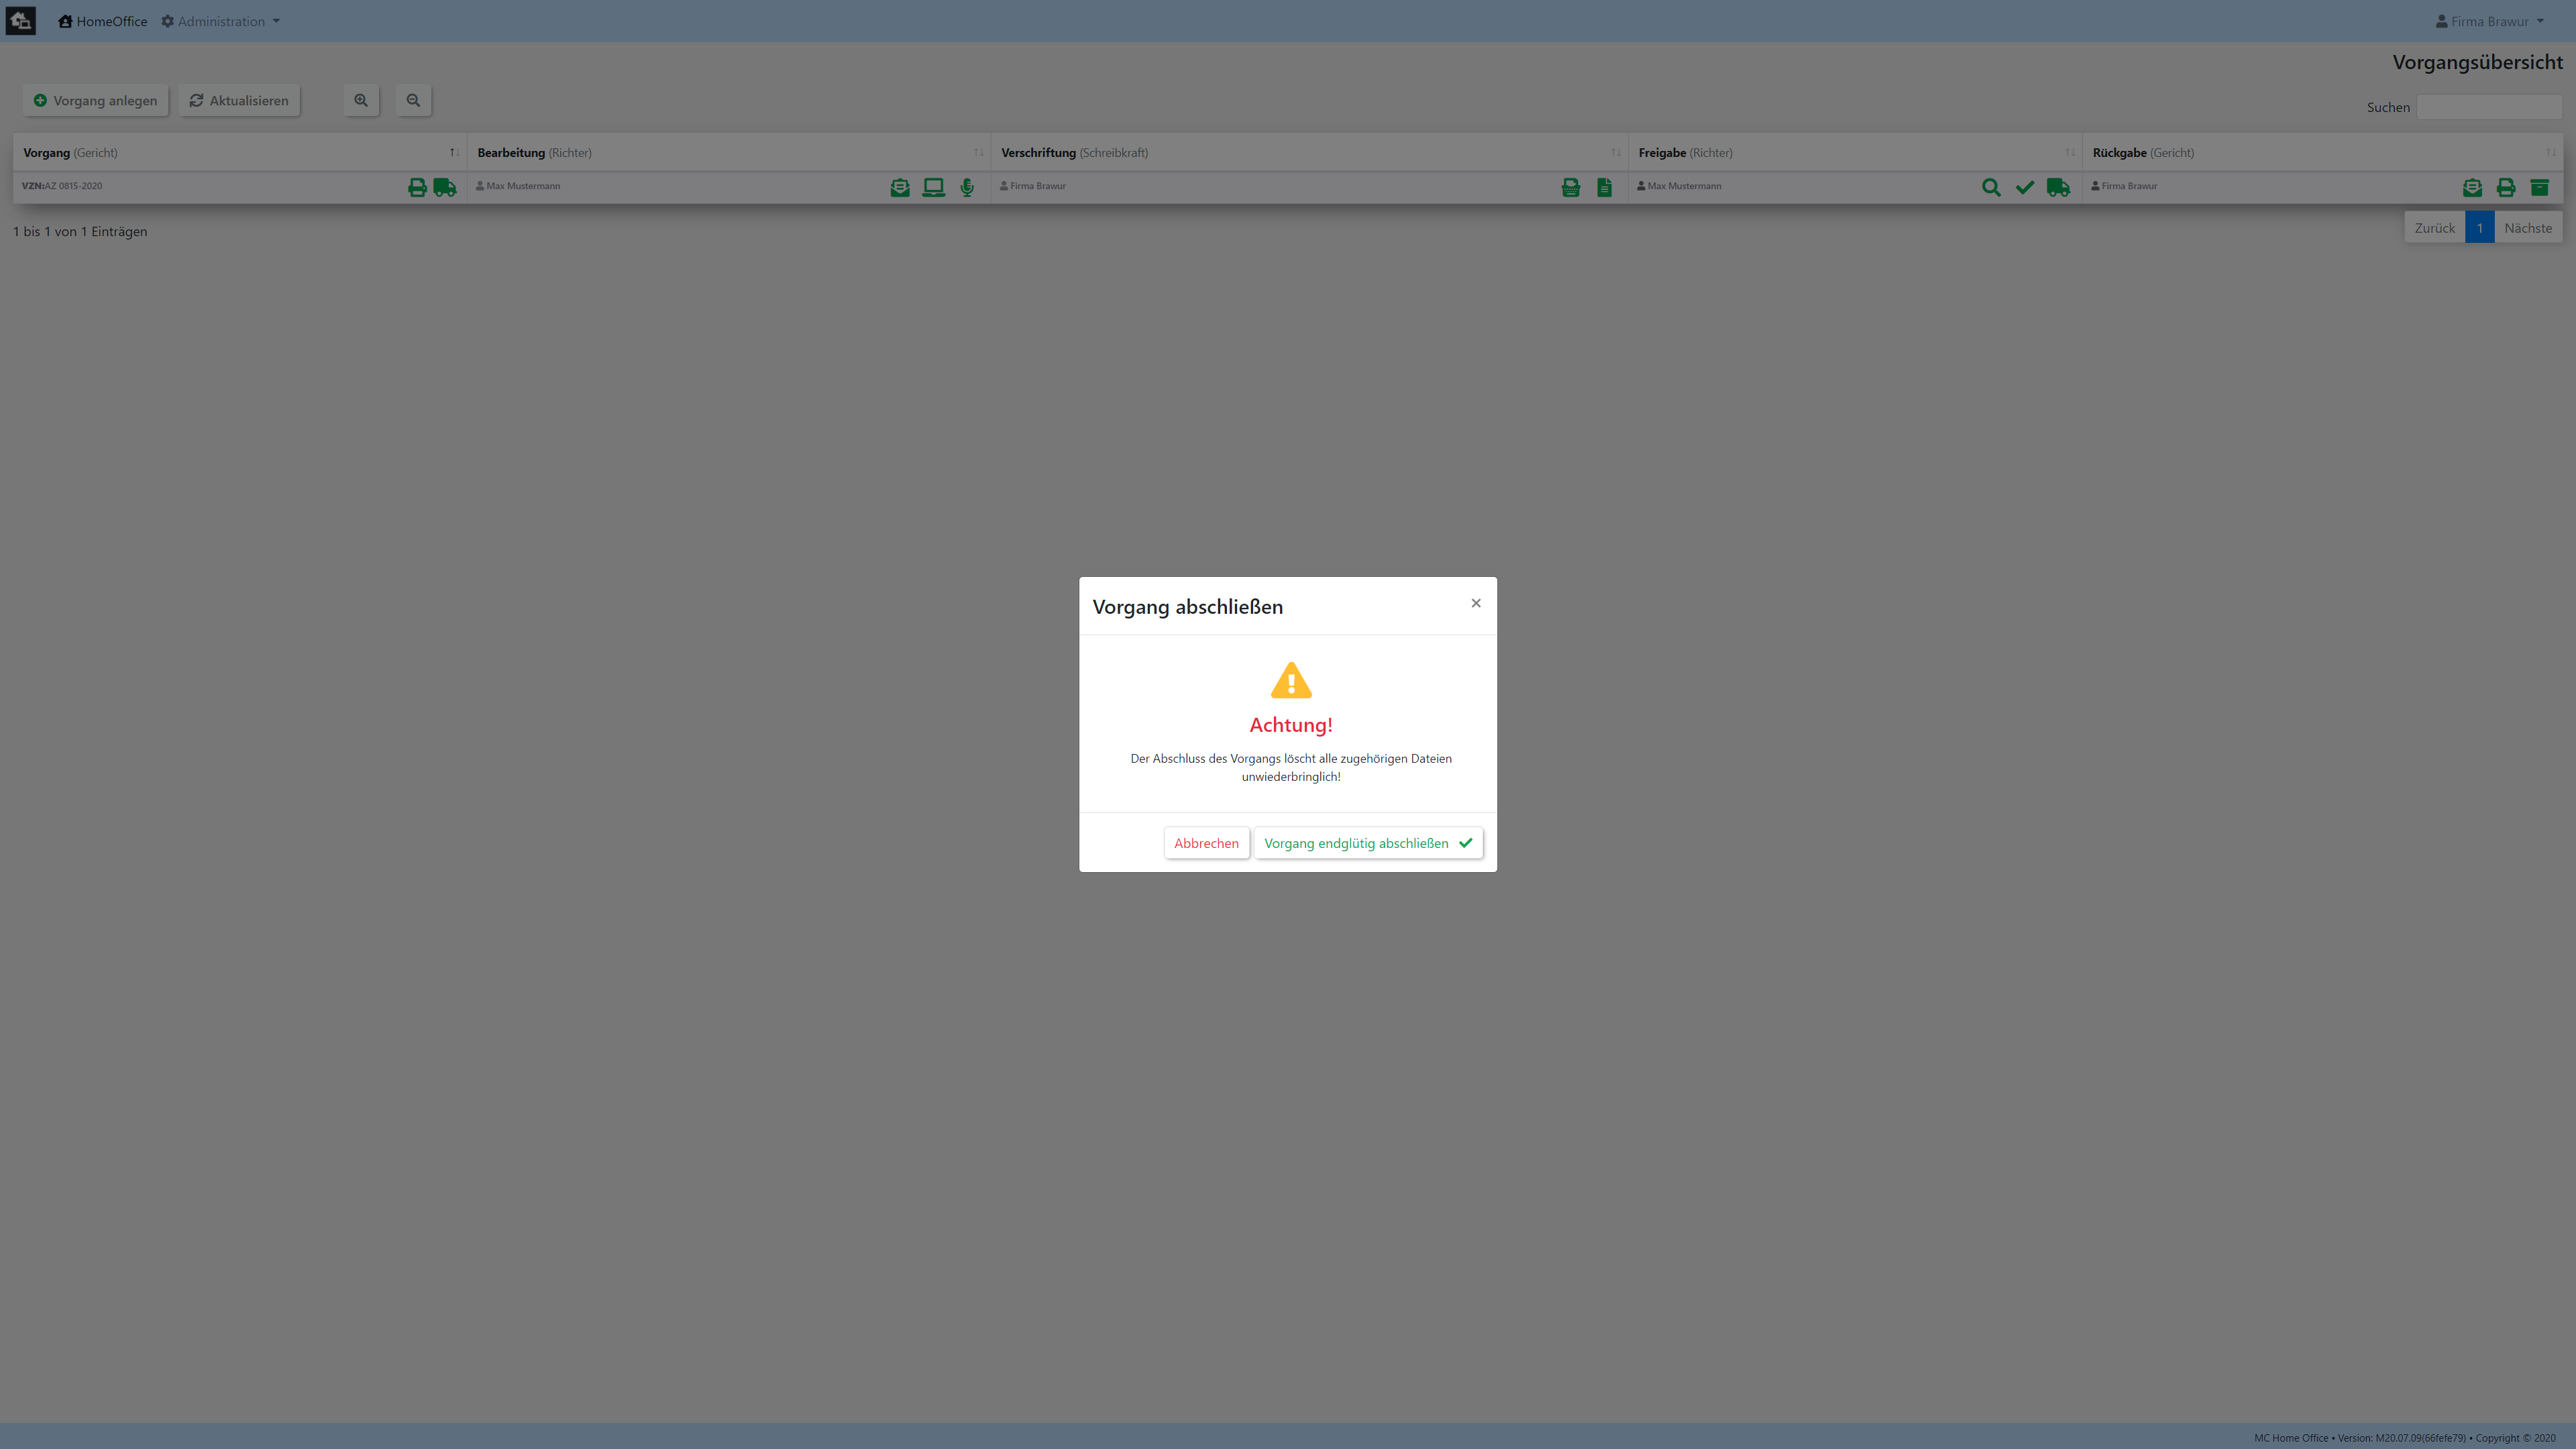Open the Firma Brawur user dropdown
Screen dimensions: 2576x1449
tap(2489, 21)
